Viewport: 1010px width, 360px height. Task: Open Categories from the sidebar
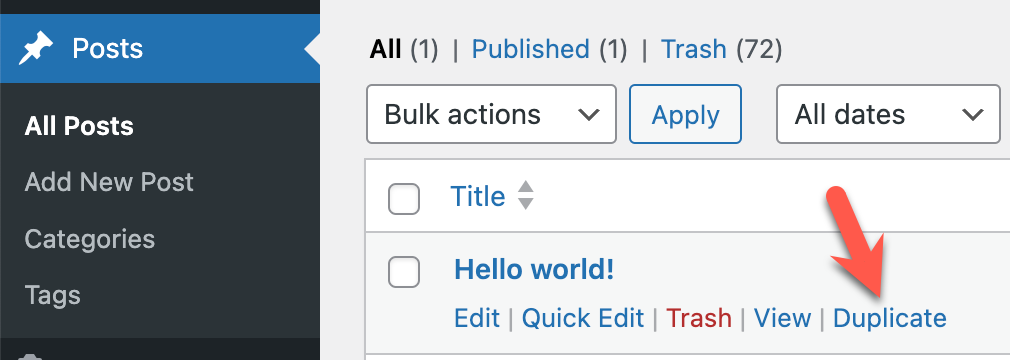tap(90, 239)
